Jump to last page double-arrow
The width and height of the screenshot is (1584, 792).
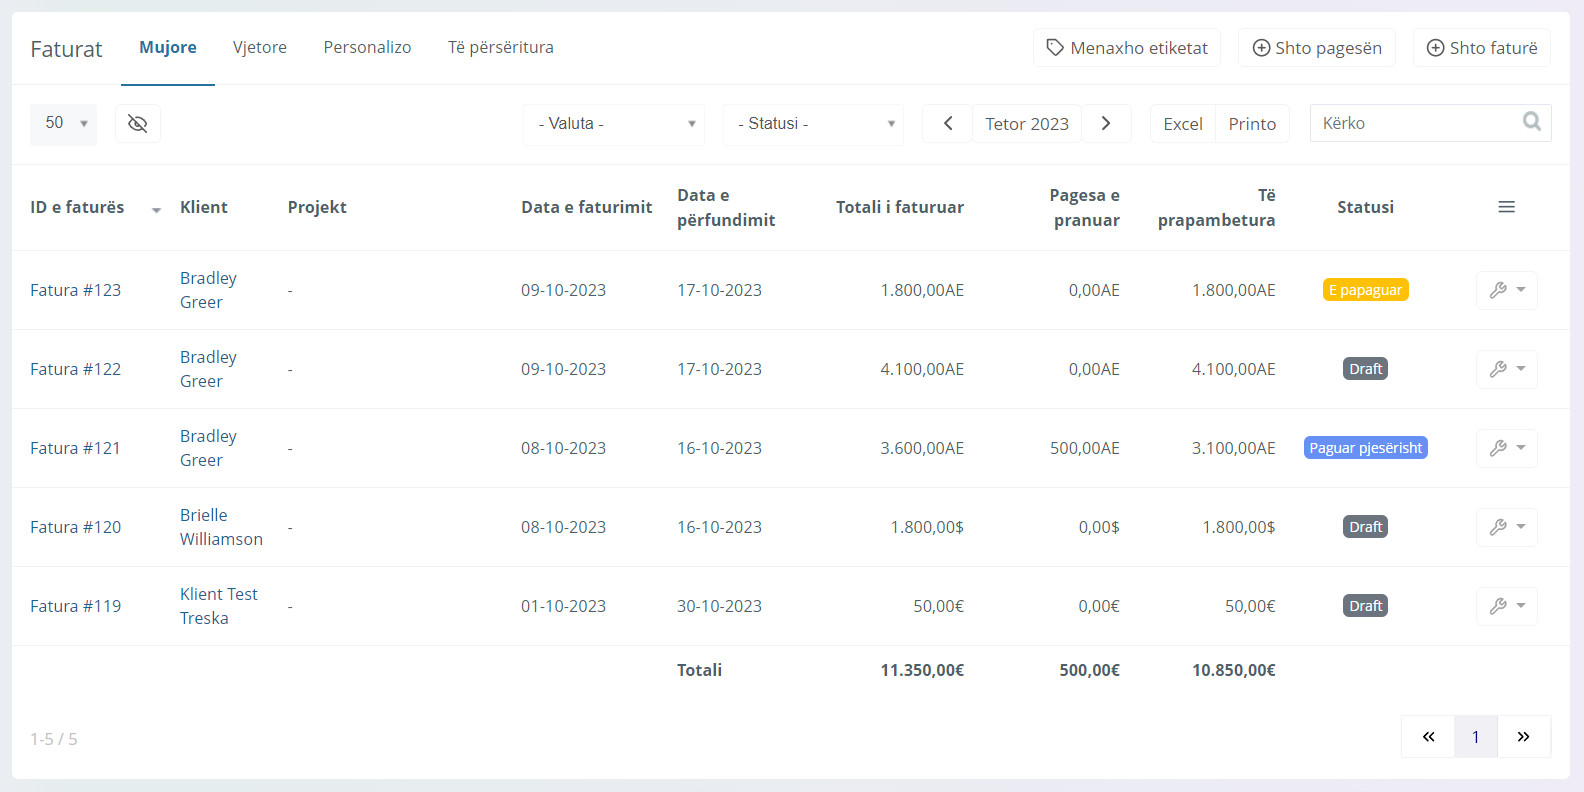(x=1523, y=737)
